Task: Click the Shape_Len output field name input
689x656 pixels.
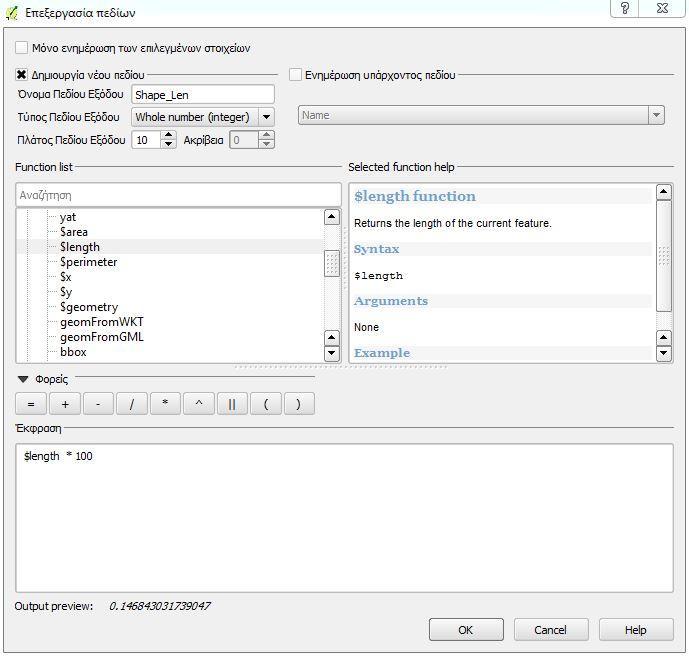Action: point(203,94)
